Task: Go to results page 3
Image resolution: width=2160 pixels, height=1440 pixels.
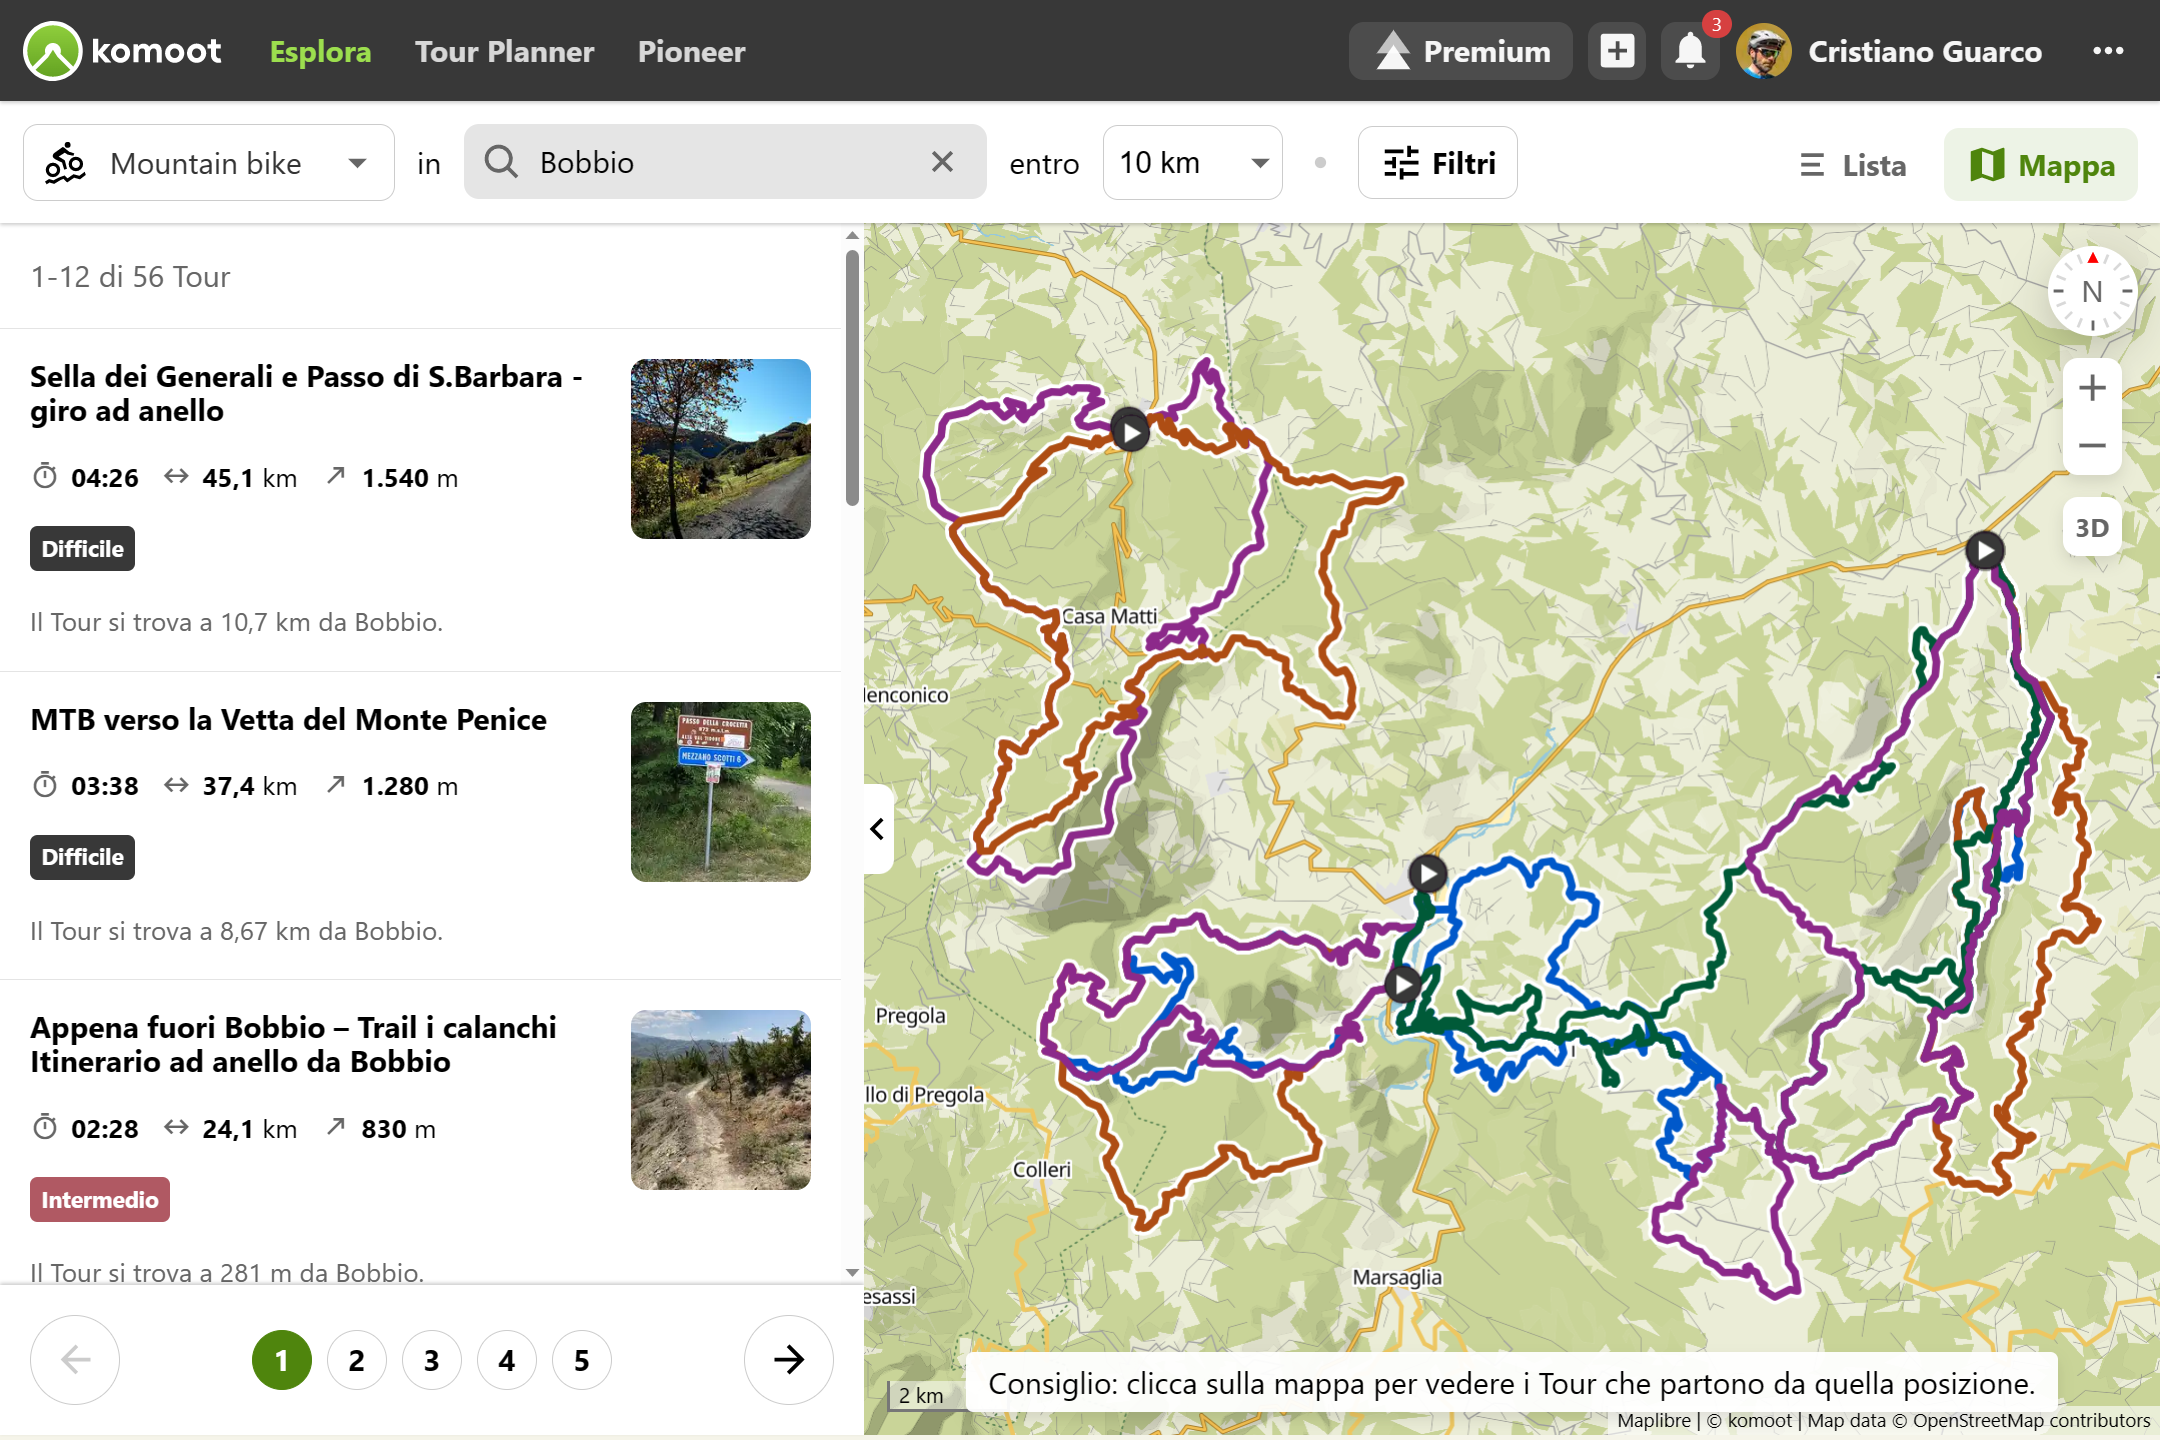Action: tap(432, 1360)
